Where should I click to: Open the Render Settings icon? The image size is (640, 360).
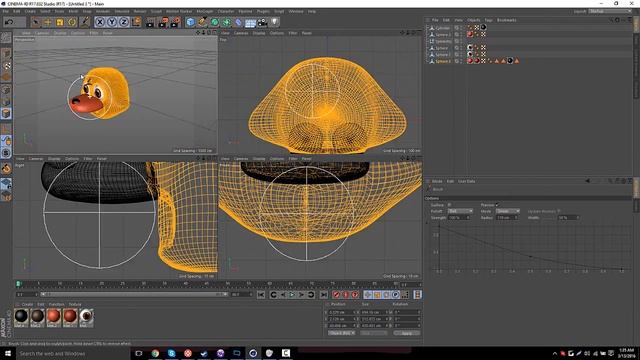176,22
